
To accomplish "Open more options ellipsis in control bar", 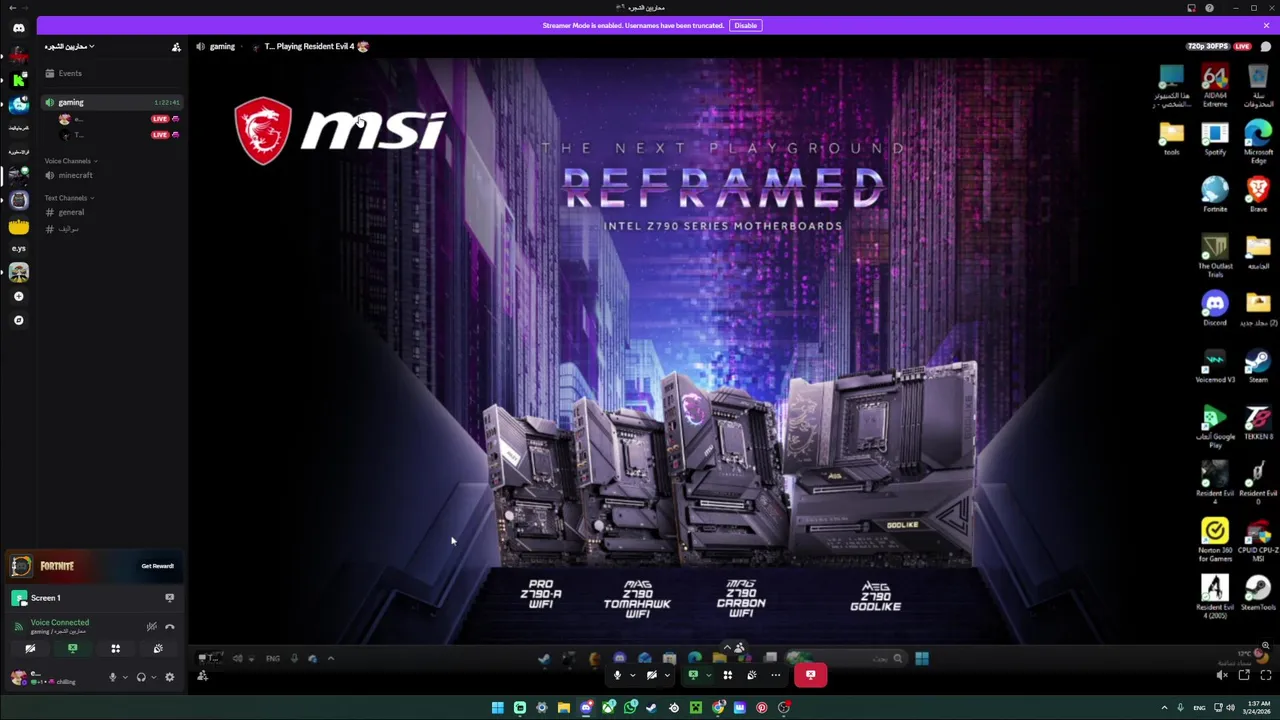I will [x=776, y=675].
